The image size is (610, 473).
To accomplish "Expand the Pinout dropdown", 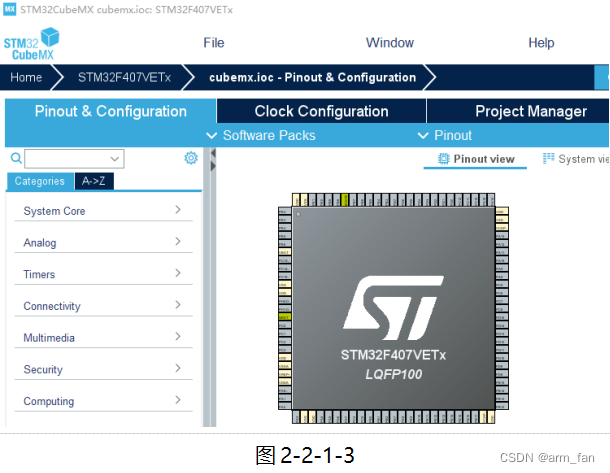I will pos(445,135).
